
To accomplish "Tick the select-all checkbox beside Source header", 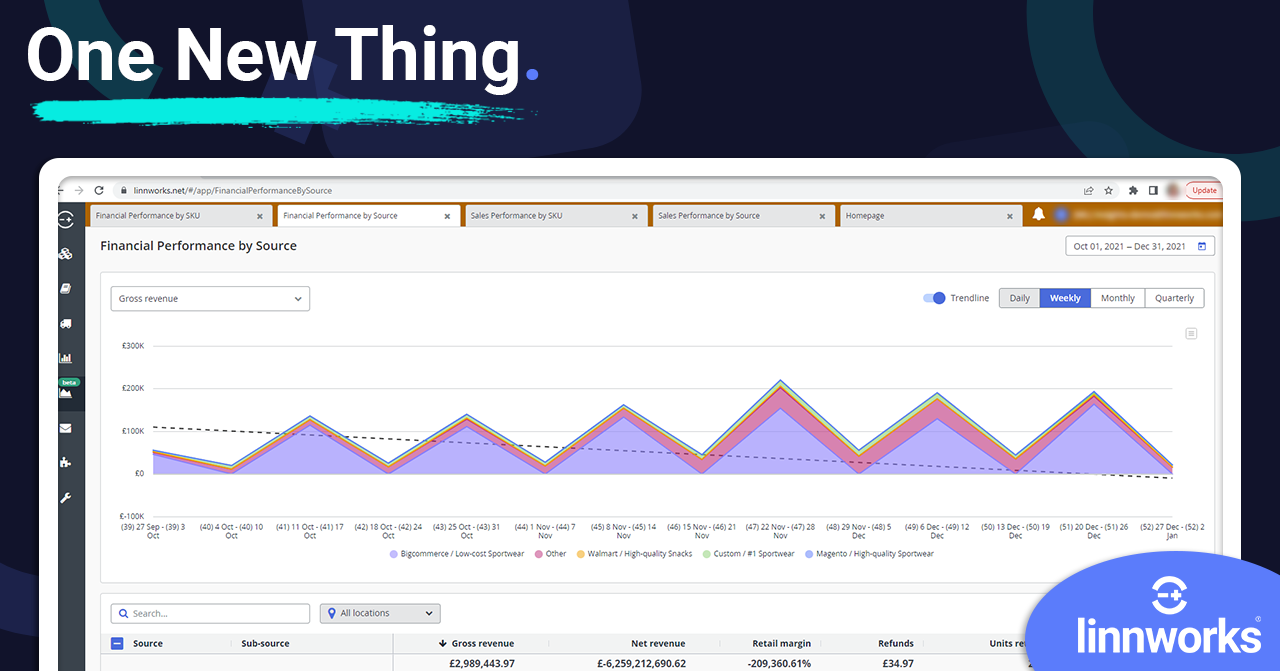I will (117, 644).
